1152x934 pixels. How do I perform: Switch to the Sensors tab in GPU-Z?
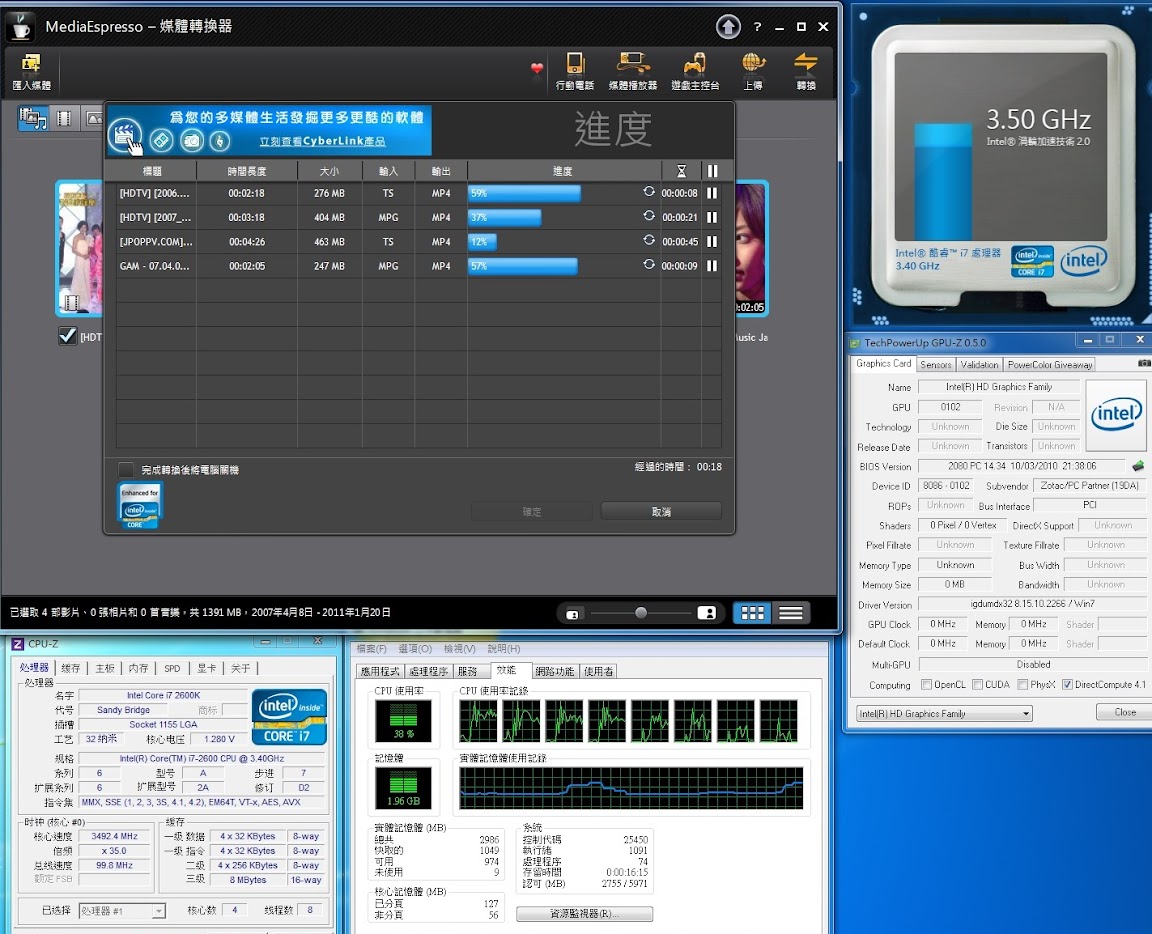point(935,365)
